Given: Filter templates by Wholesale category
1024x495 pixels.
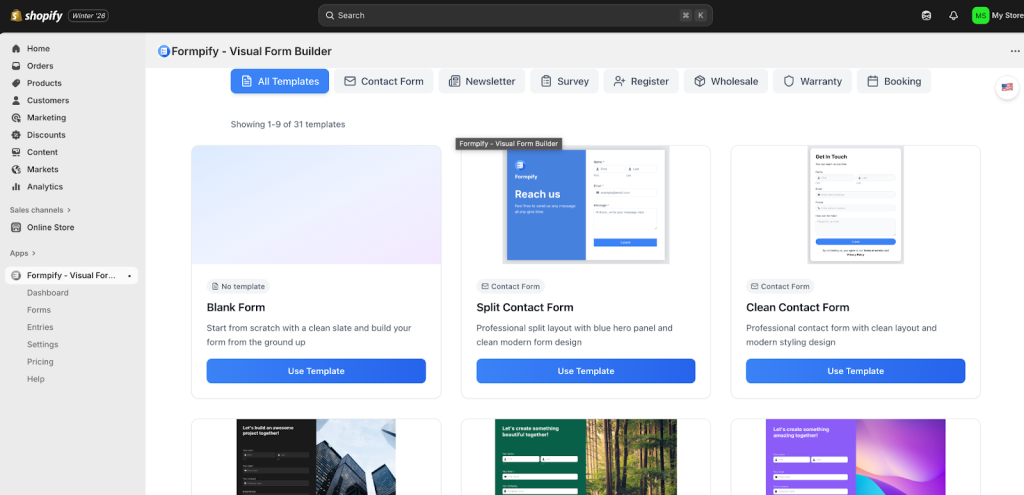Looking at the screenshot, I should [726, 81].
